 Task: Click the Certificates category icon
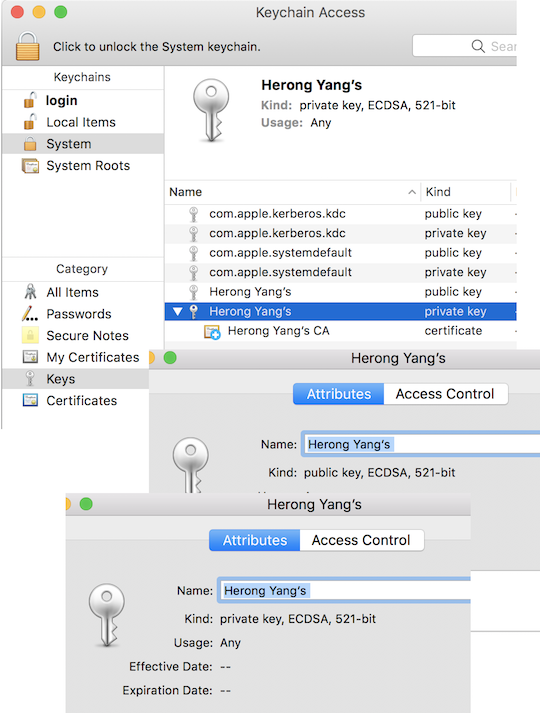(x=30, y=400)
